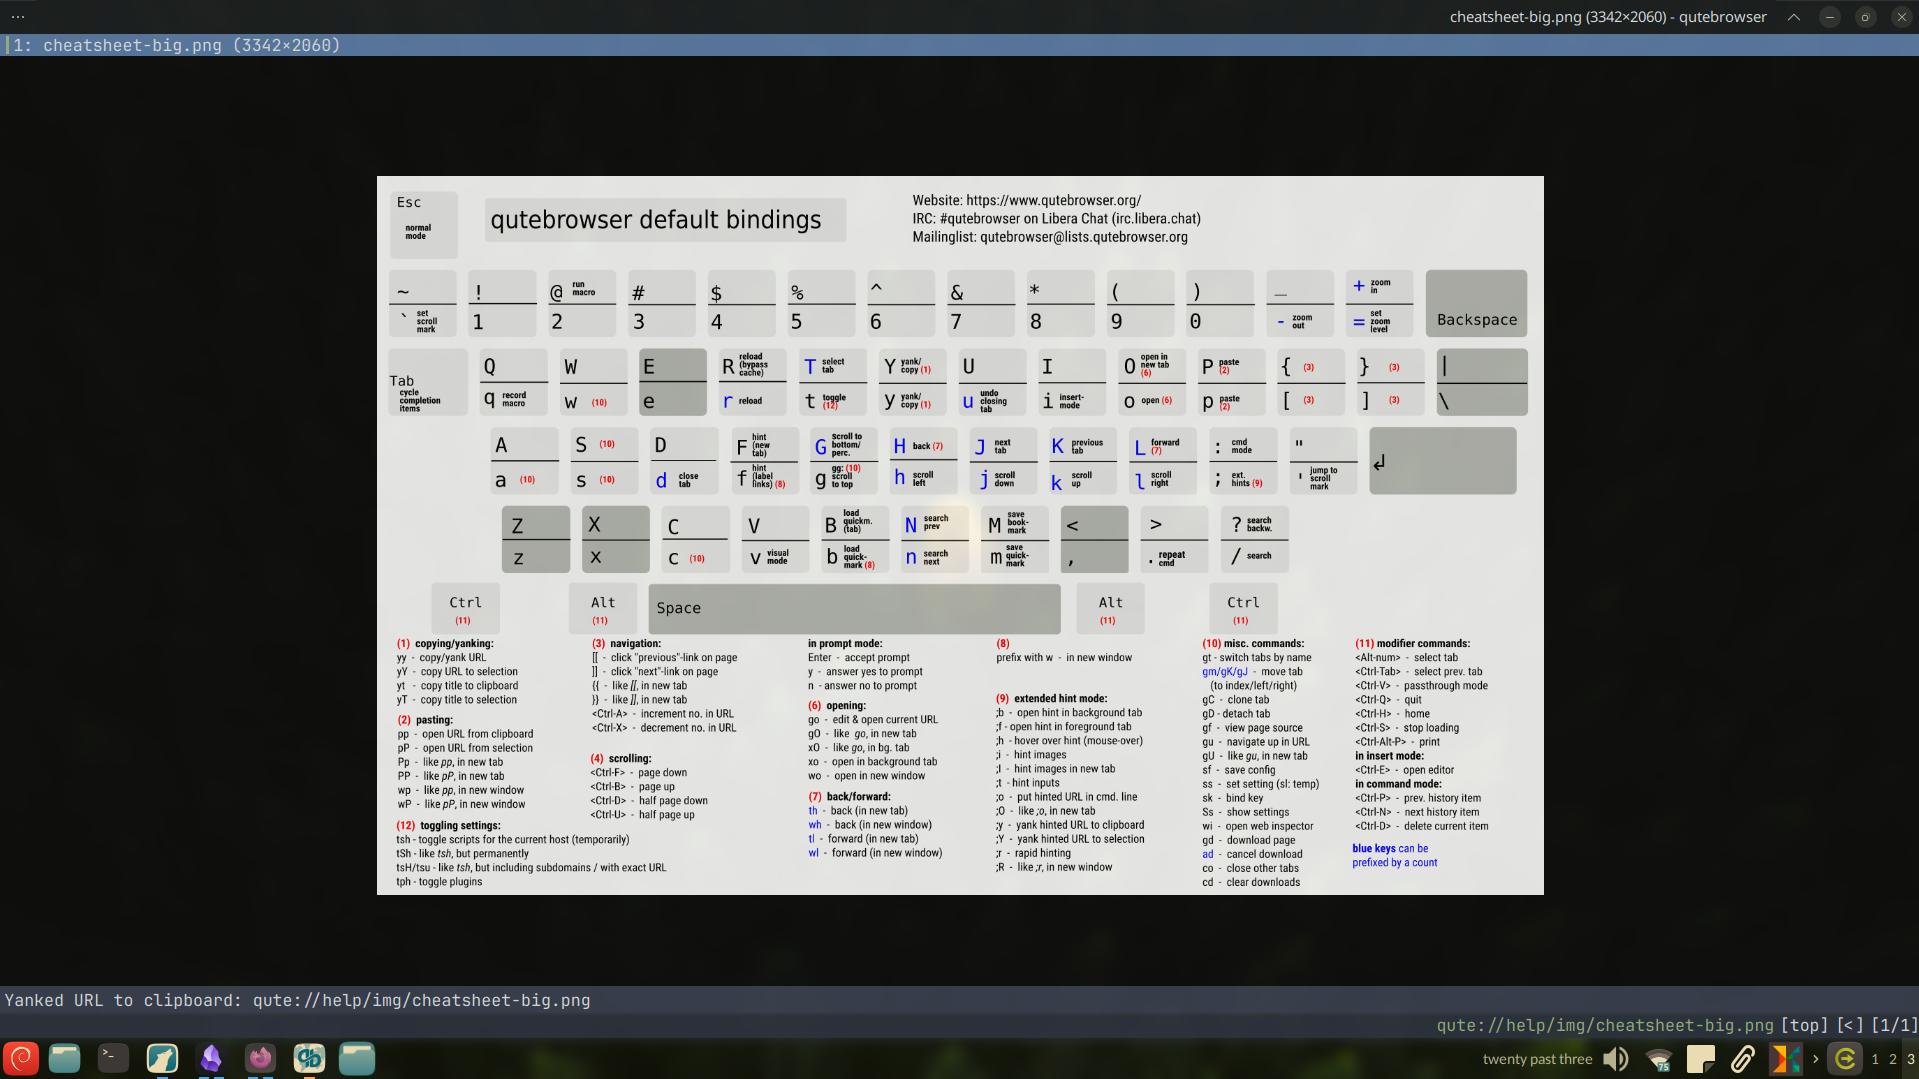Switch to virtual desktop 2
Viewport: 1919px width, 1079px height.
pyautogui.click(x=1893, y=1059)
